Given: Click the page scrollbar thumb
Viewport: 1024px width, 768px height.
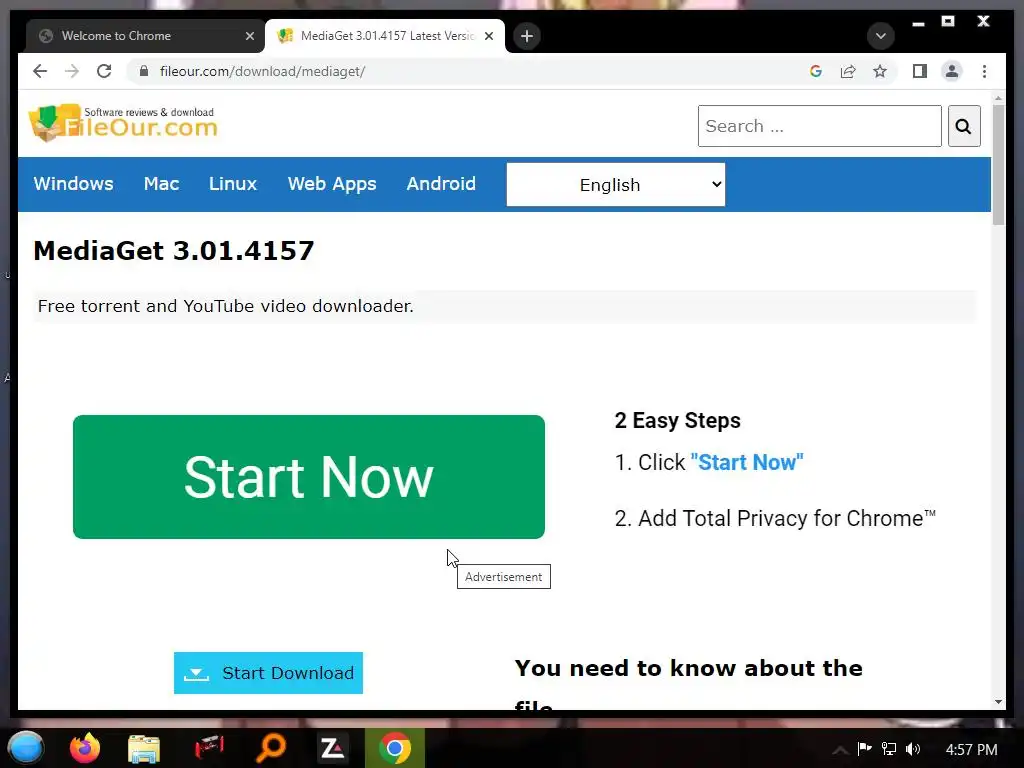Looking at the screenshot, I should 998,165.
